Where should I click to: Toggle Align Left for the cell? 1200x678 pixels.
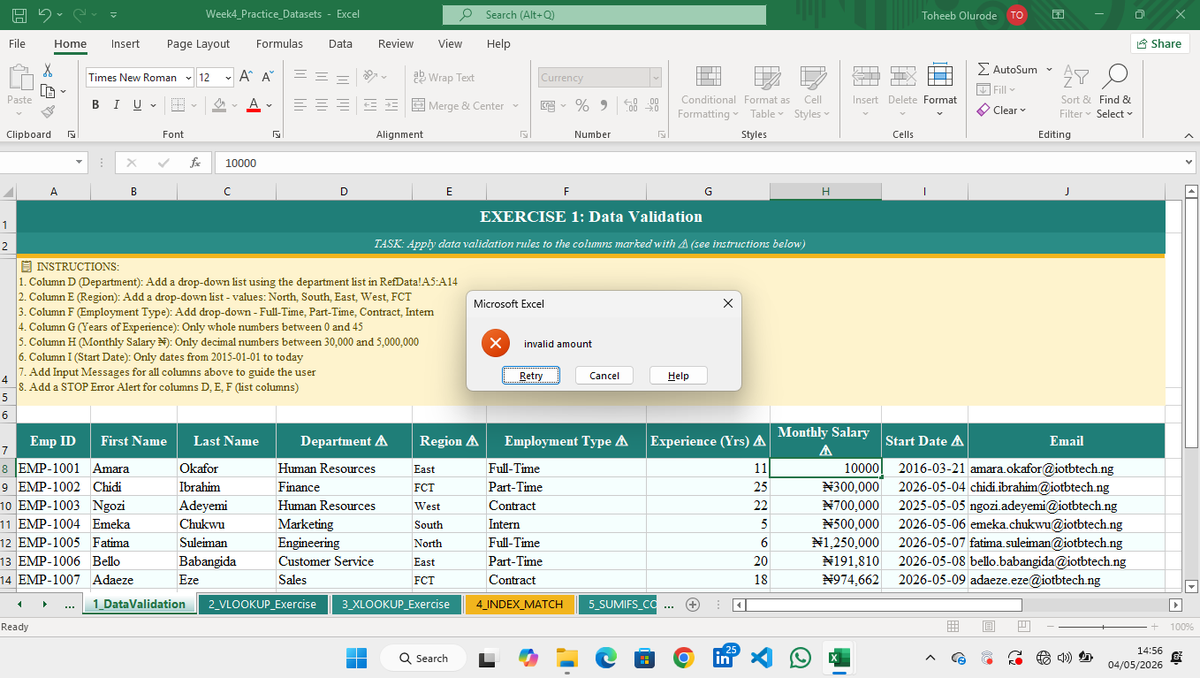(x=299, y=105)
